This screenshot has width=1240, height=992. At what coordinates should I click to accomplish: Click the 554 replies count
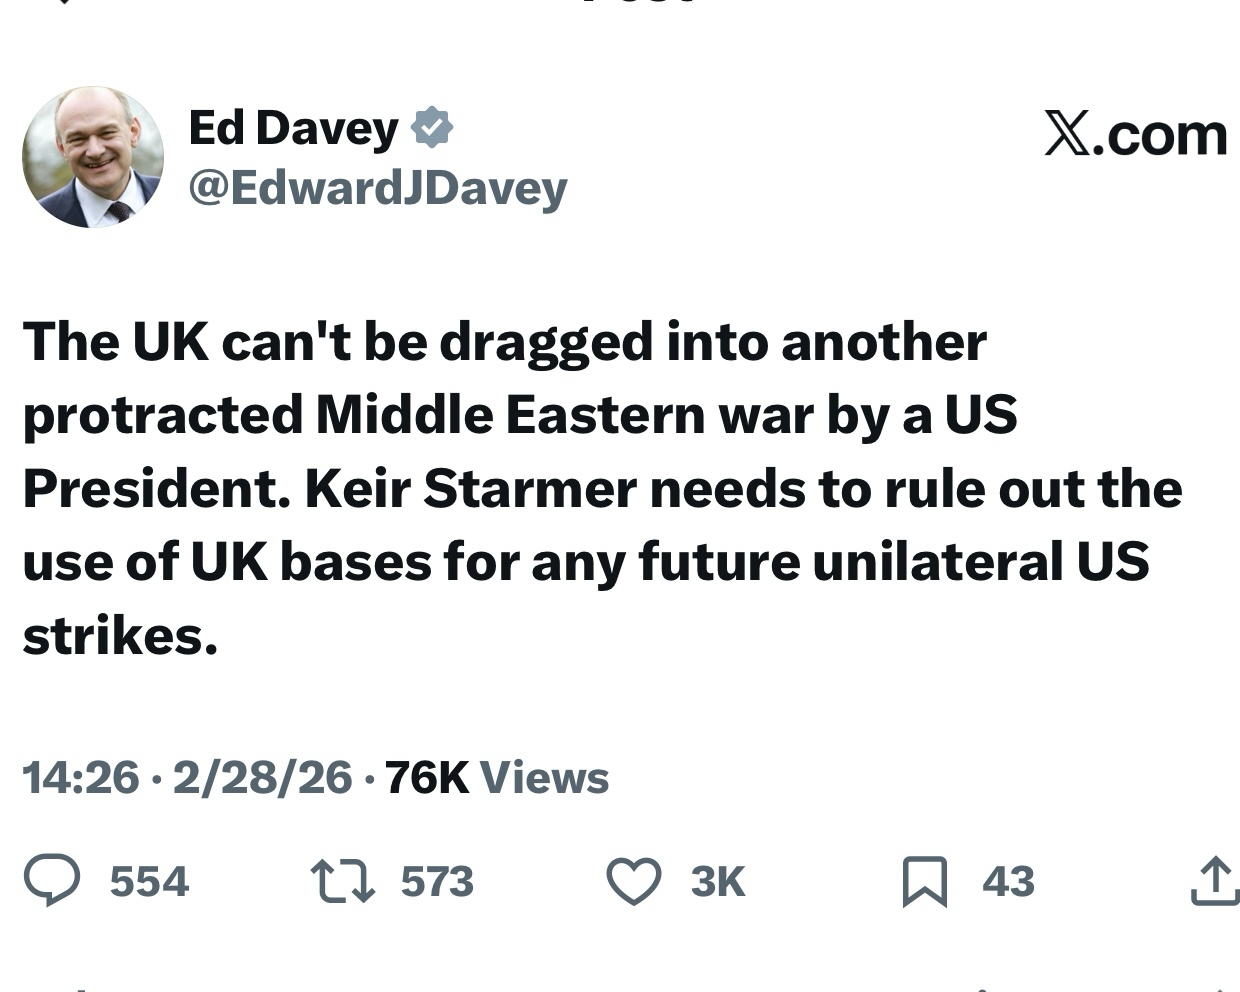tap(149, 881)
